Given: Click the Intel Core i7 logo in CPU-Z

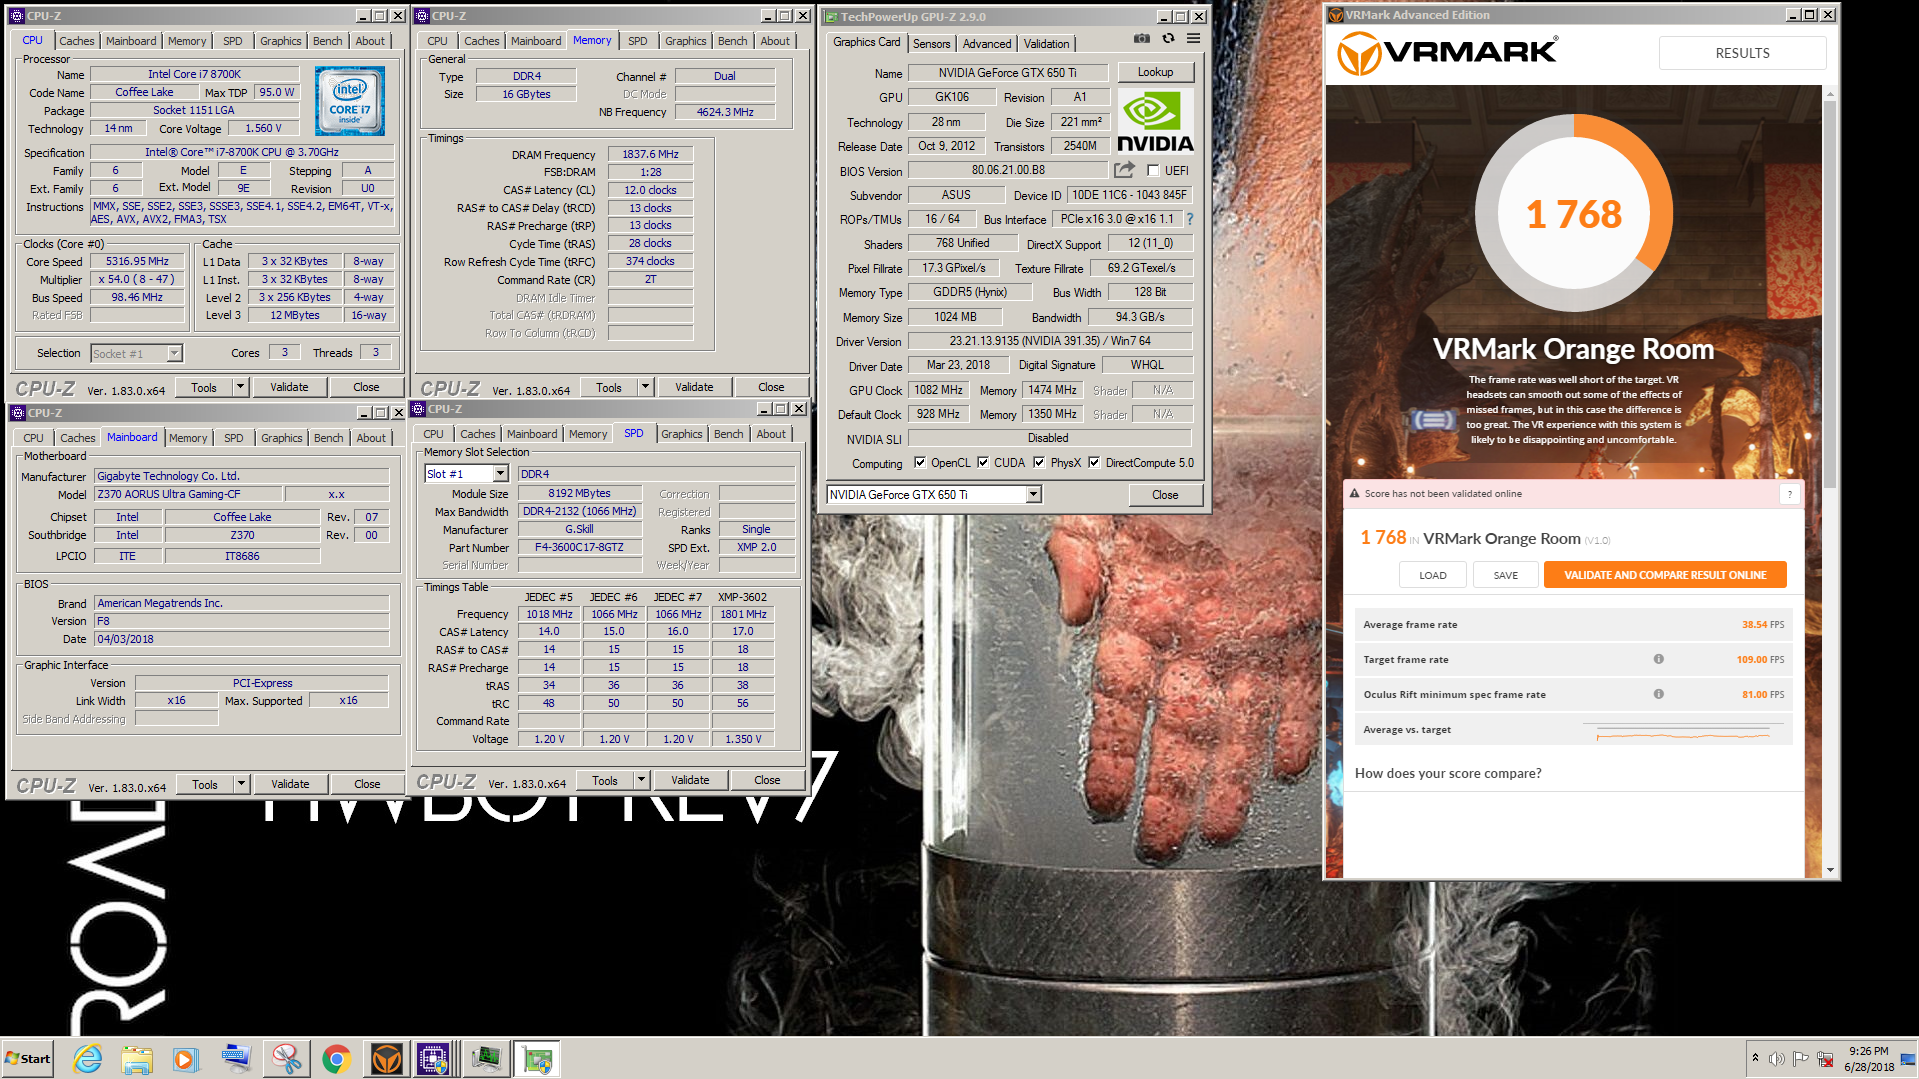Looking at the screenshot, I should coord(350,101).
